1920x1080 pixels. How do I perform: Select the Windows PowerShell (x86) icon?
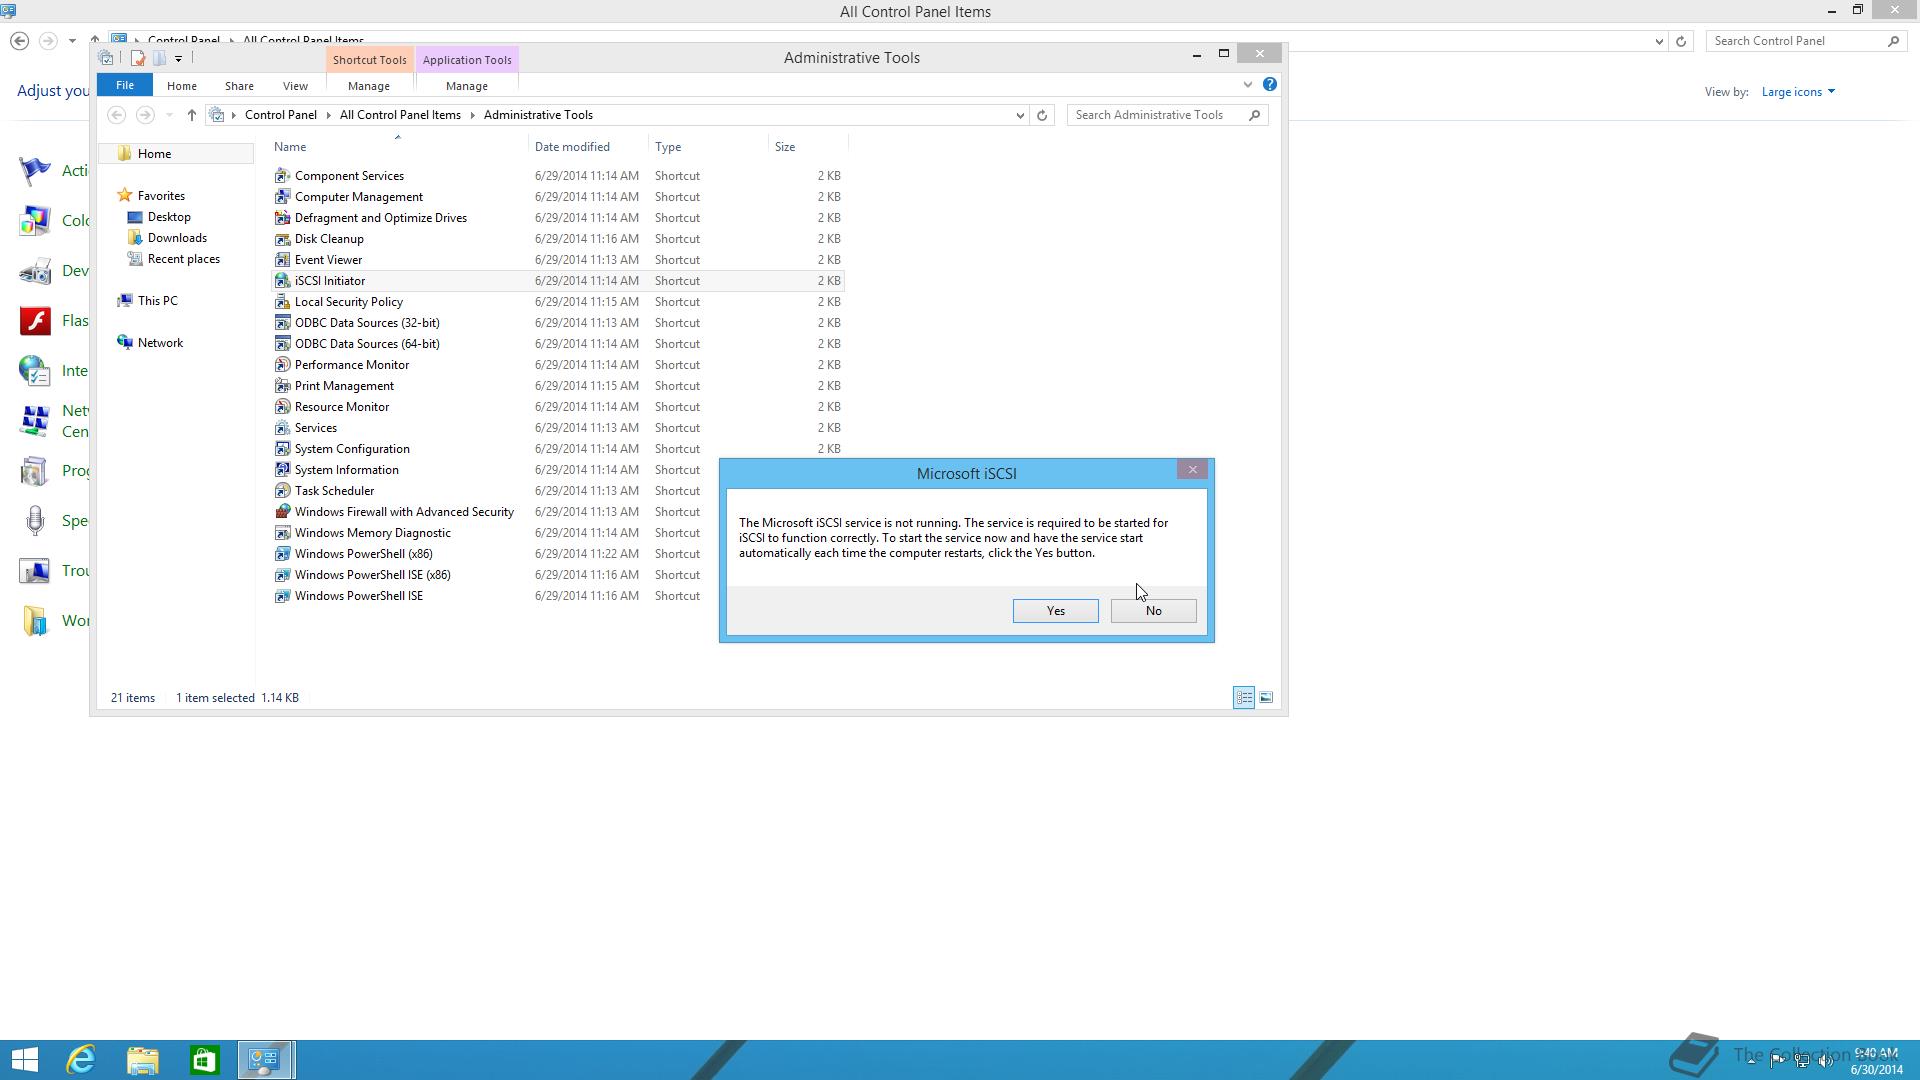point(283,554)
